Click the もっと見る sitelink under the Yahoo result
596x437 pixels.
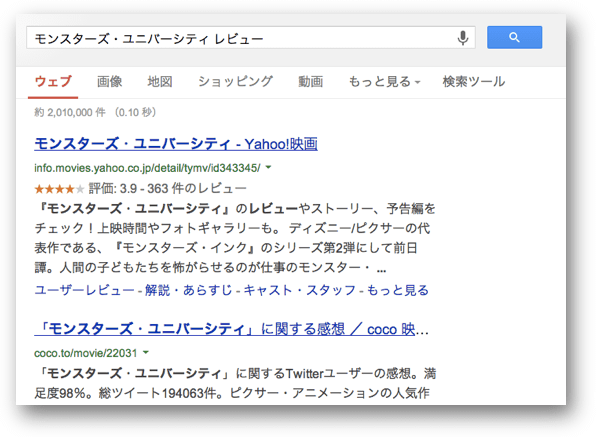(398, 290)
